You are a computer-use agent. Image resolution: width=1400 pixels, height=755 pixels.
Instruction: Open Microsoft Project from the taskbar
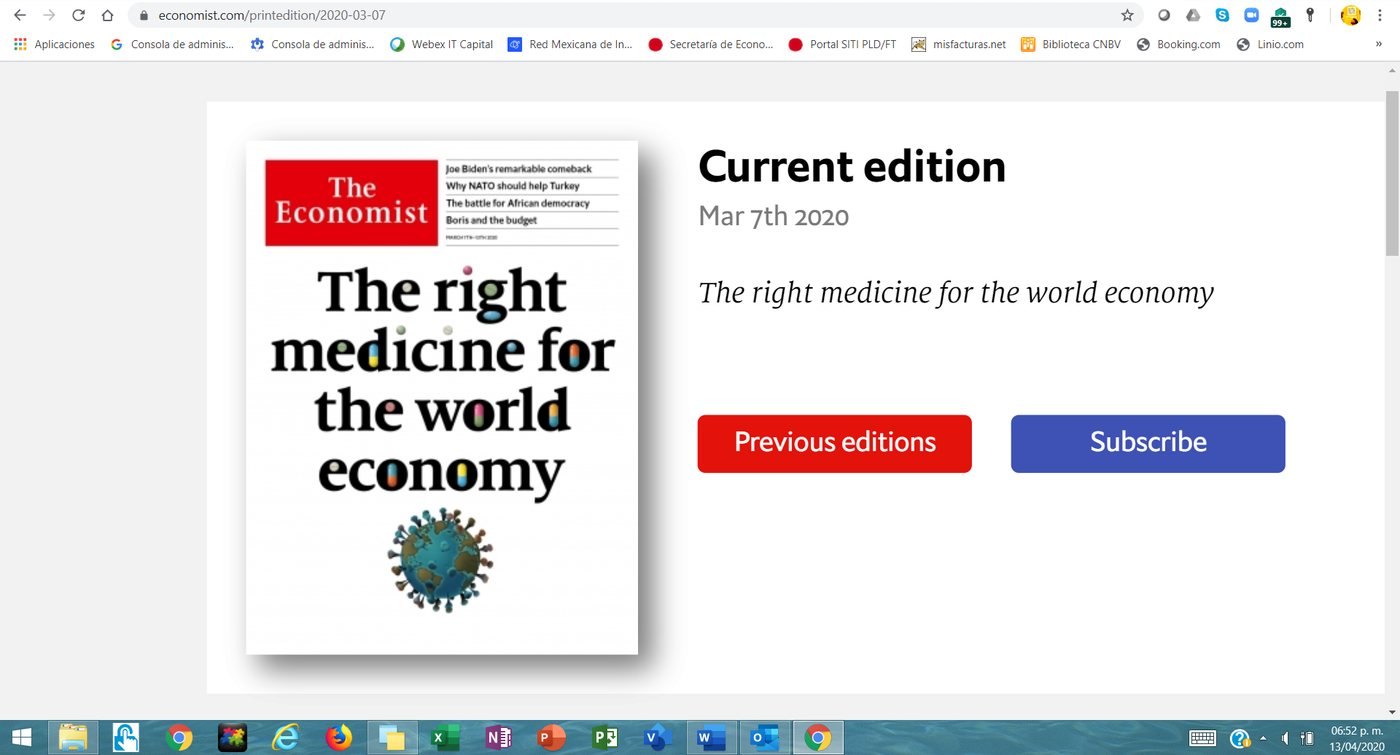coord(605,738)
